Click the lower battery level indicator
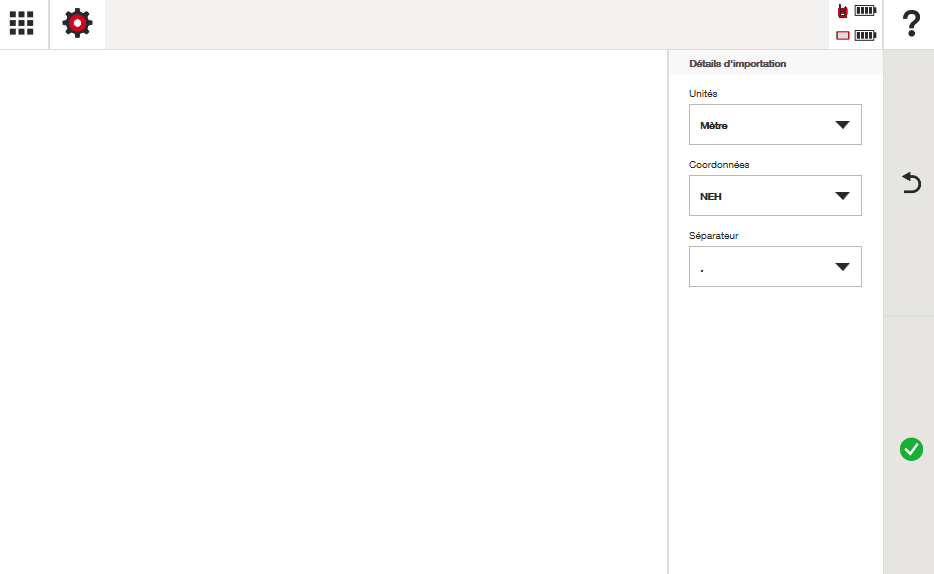This screenshot has width=934, height=574. (865, 35)
